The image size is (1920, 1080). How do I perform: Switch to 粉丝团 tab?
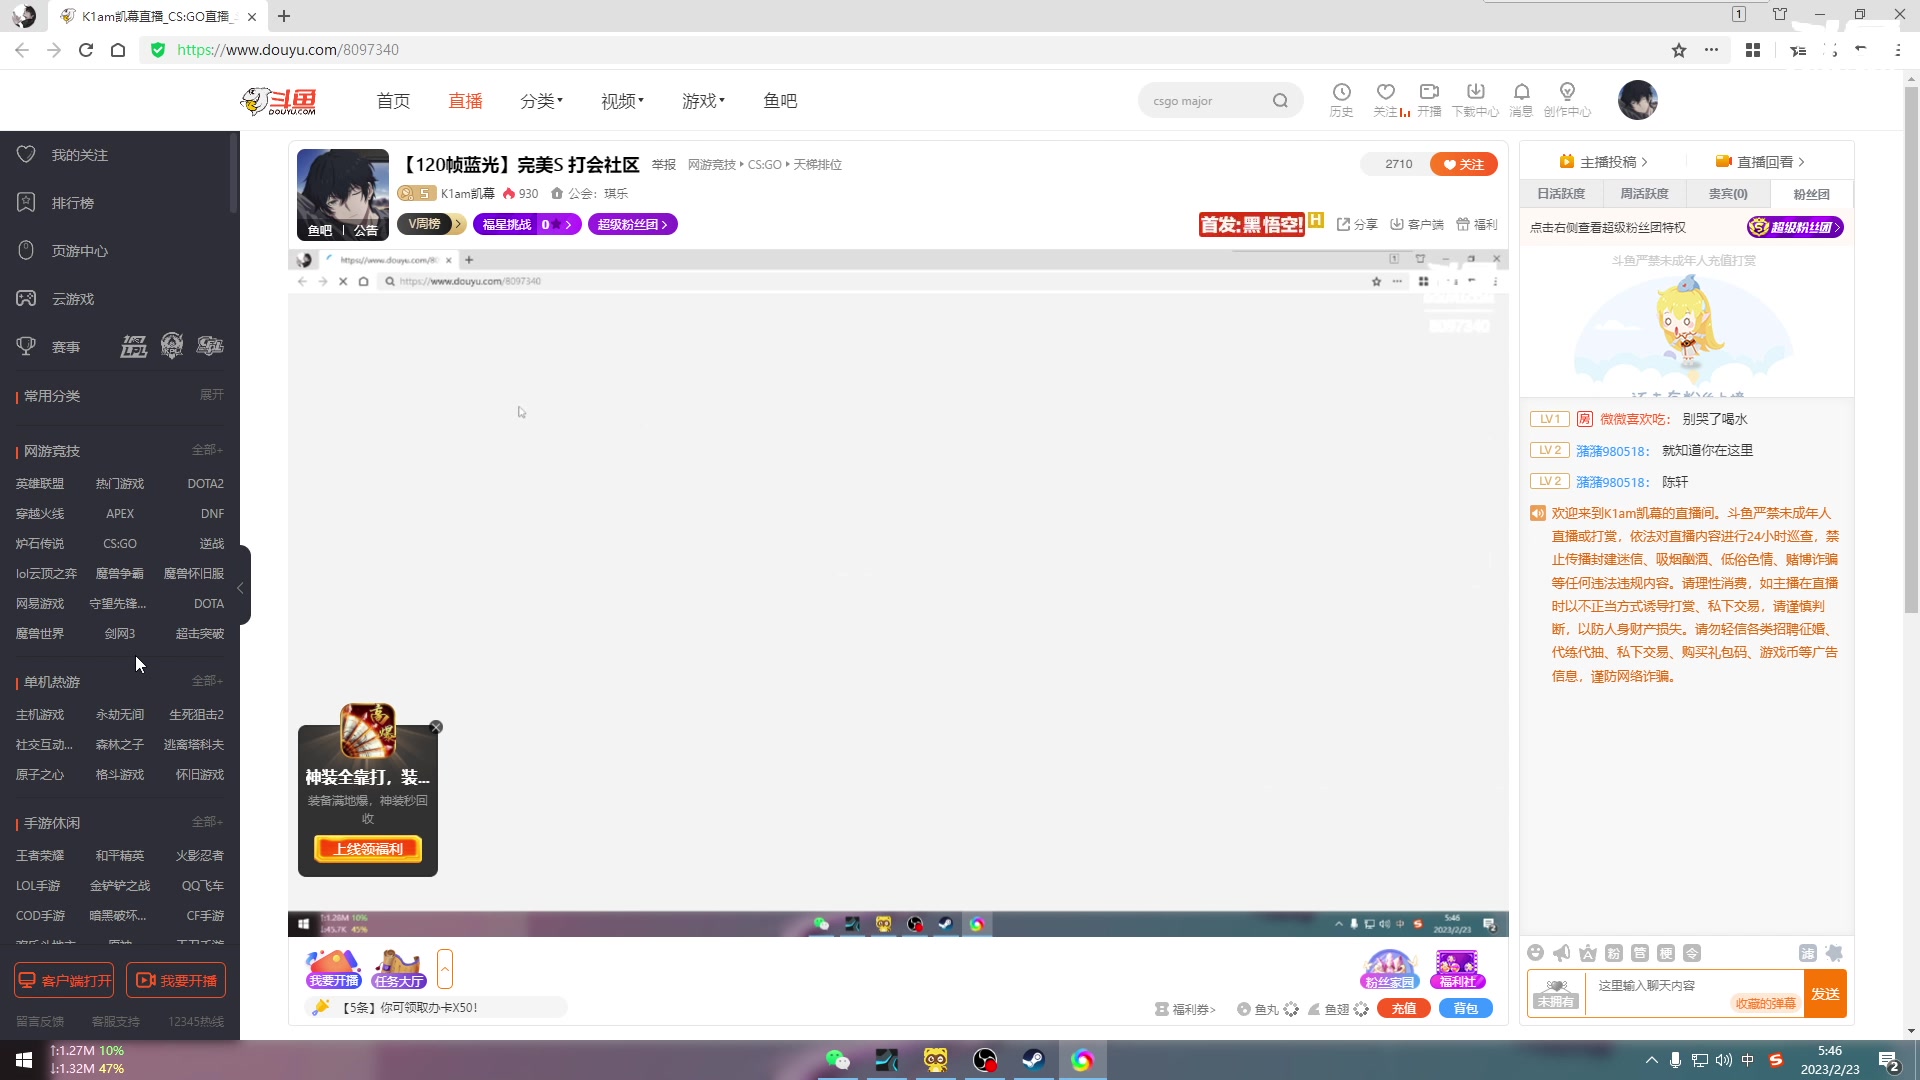coord(1811,194)
